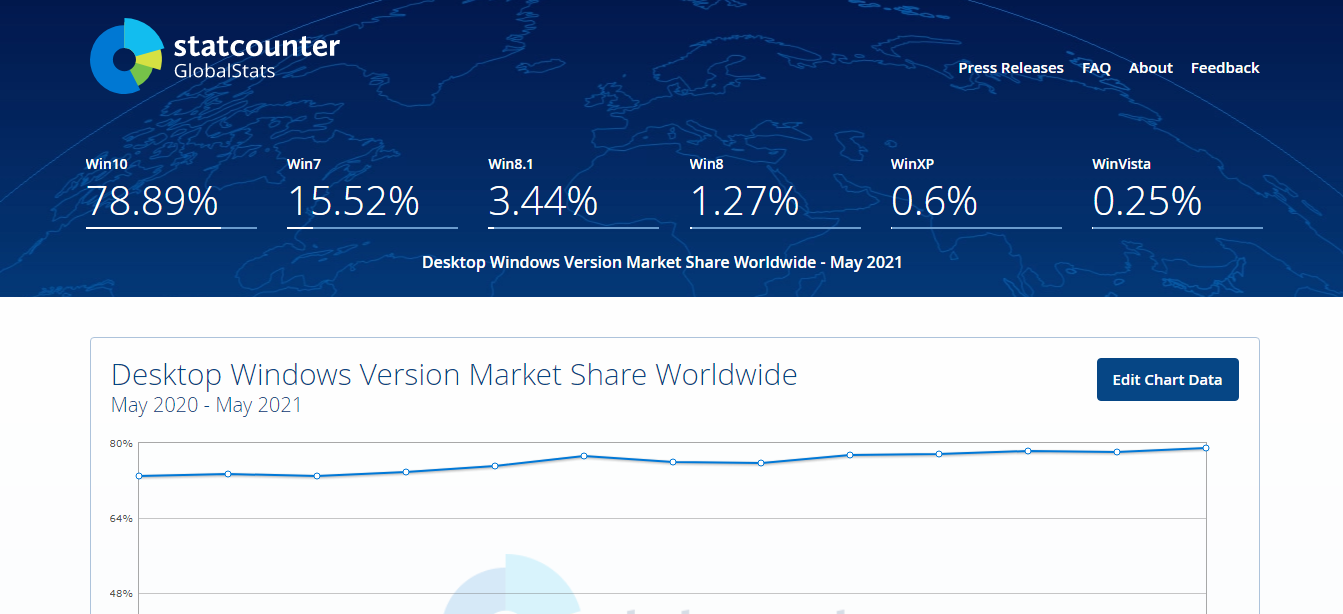The height and width of the screenshot is (614, 1343).
Task: Click the banner caption ending in May 2021
Action: click(x=662, y=262)
